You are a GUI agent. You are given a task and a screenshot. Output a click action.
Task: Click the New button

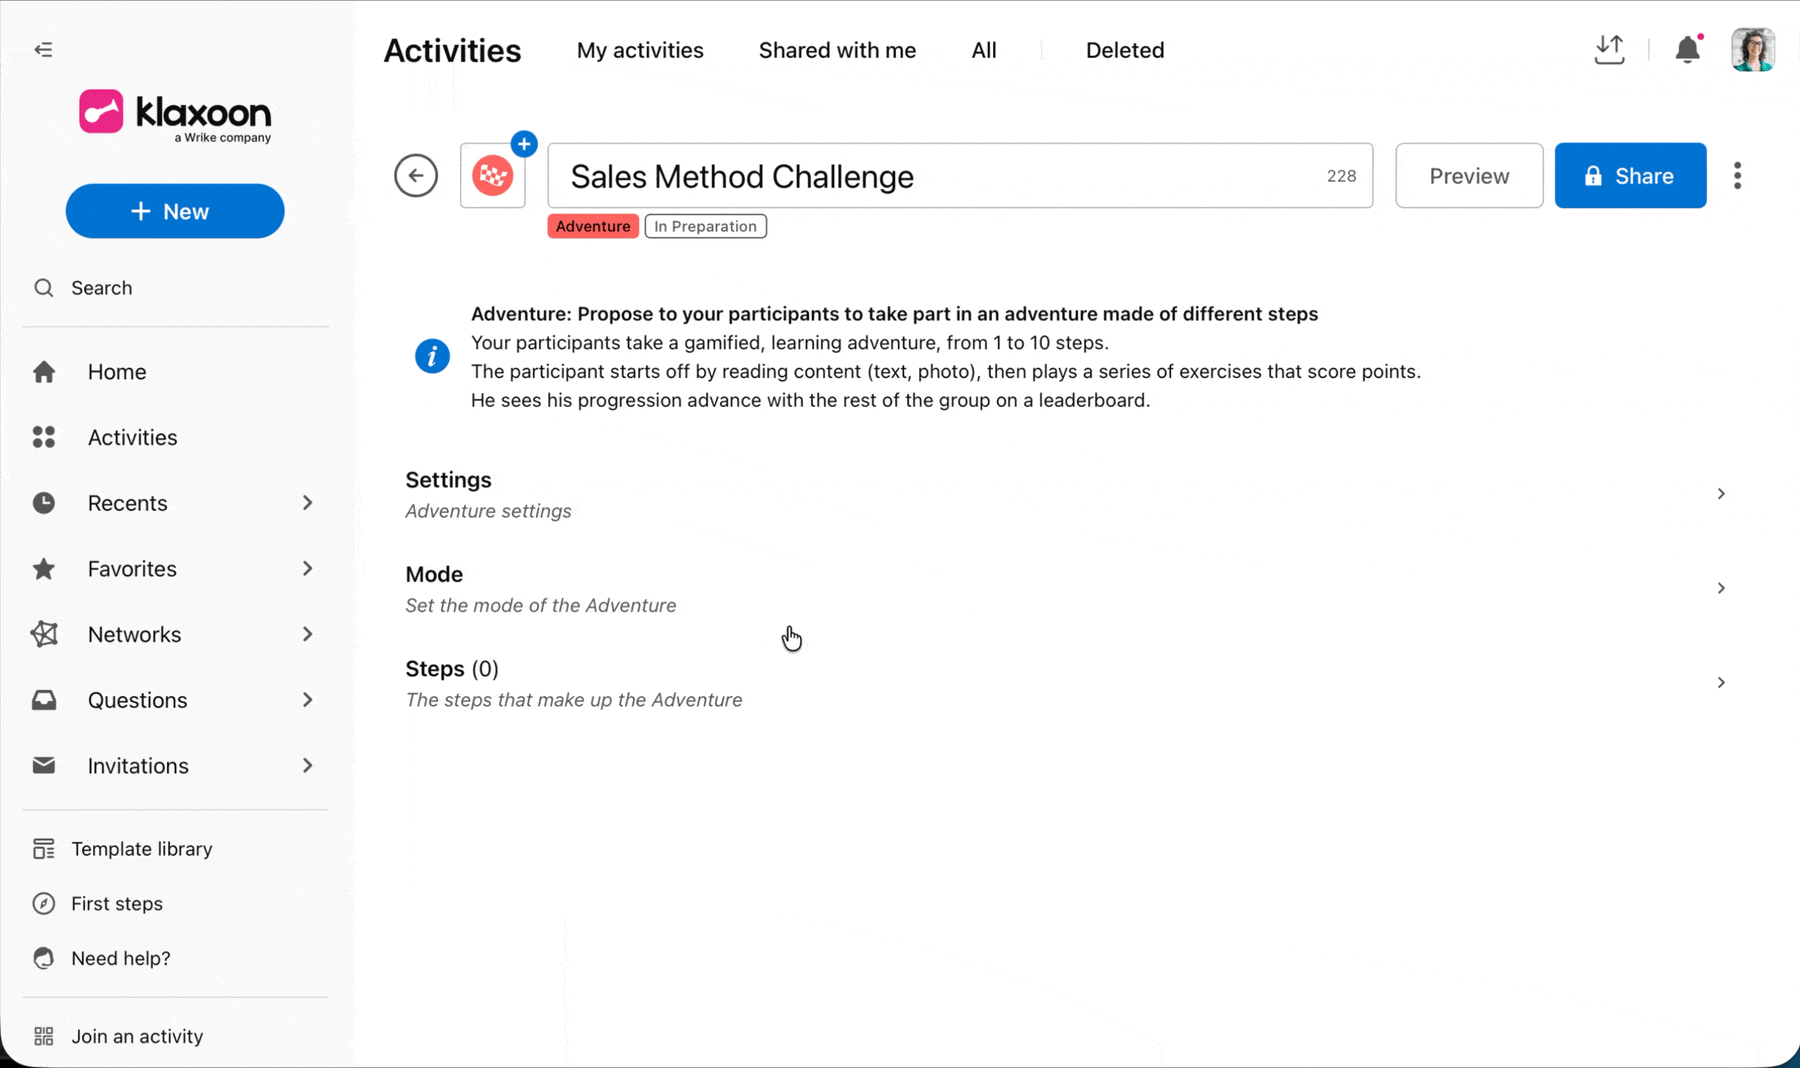click(175, 211)
